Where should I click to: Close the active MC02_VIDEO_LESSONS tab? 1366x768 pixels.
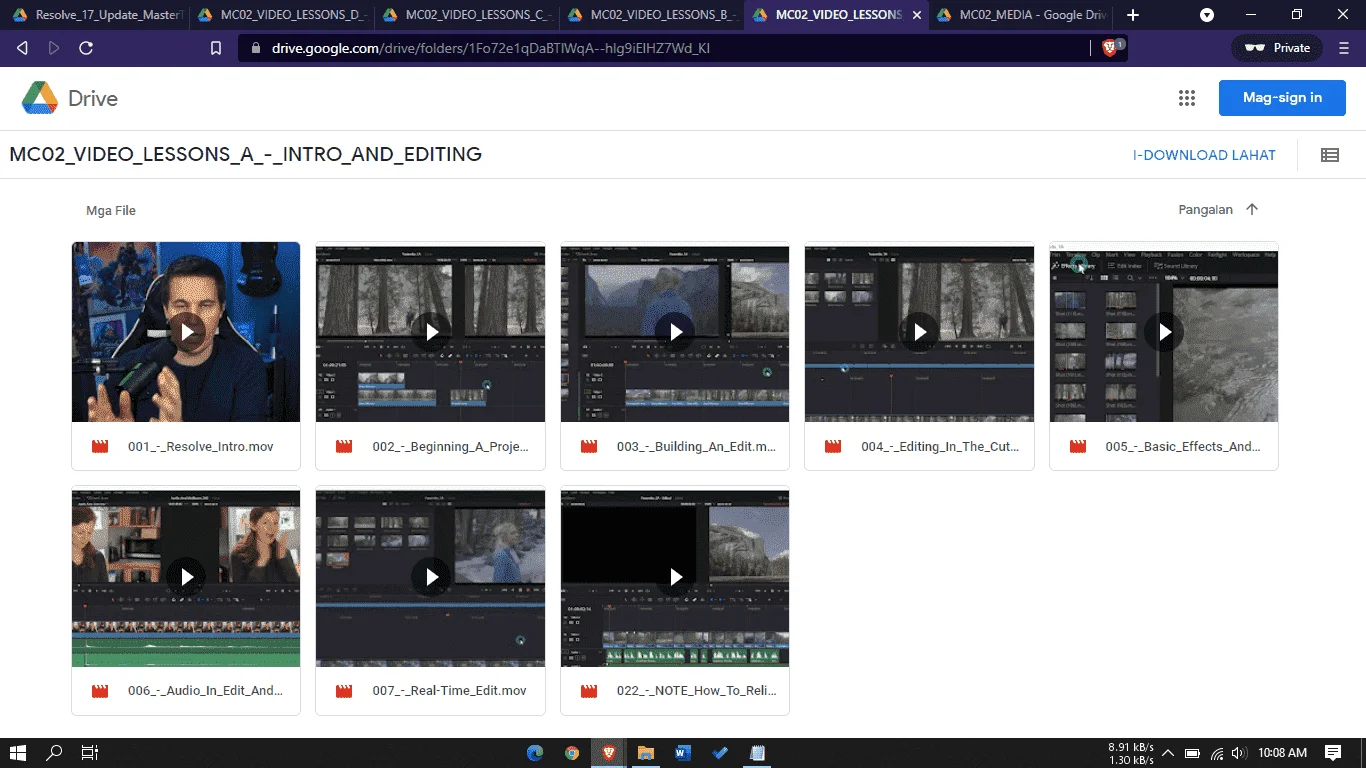pos(917,15)
